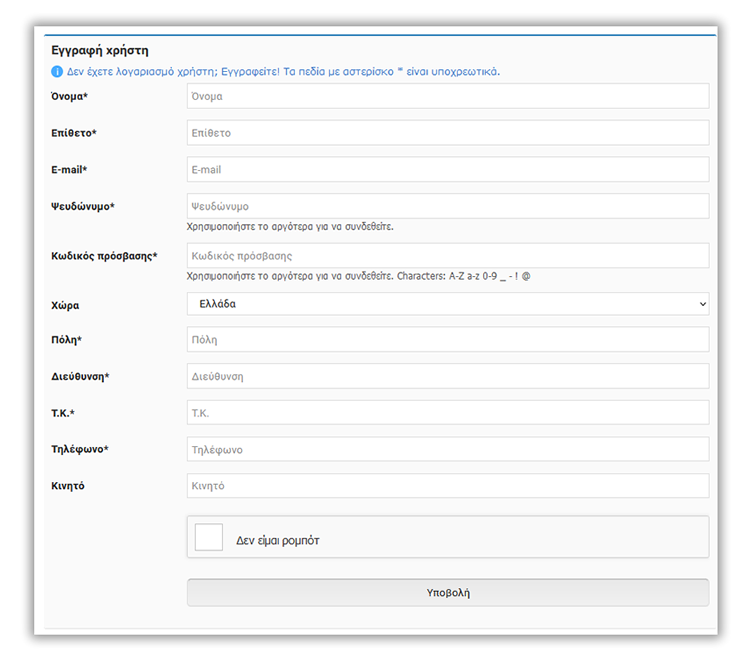Click the Τ.Κ. postal code field
The image size is (750, 668).
pyautogui.click(x=447, y=413)
